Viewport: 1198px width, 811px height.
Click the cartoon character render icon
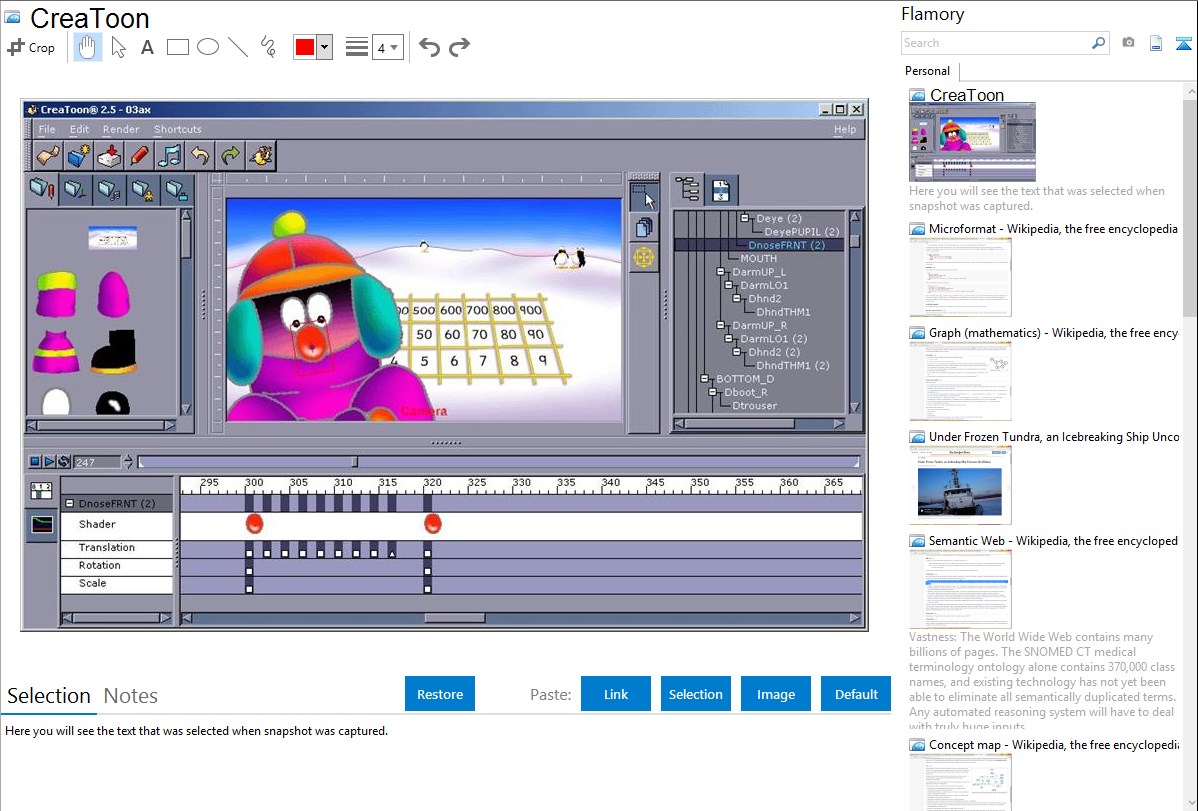(261, 156)
